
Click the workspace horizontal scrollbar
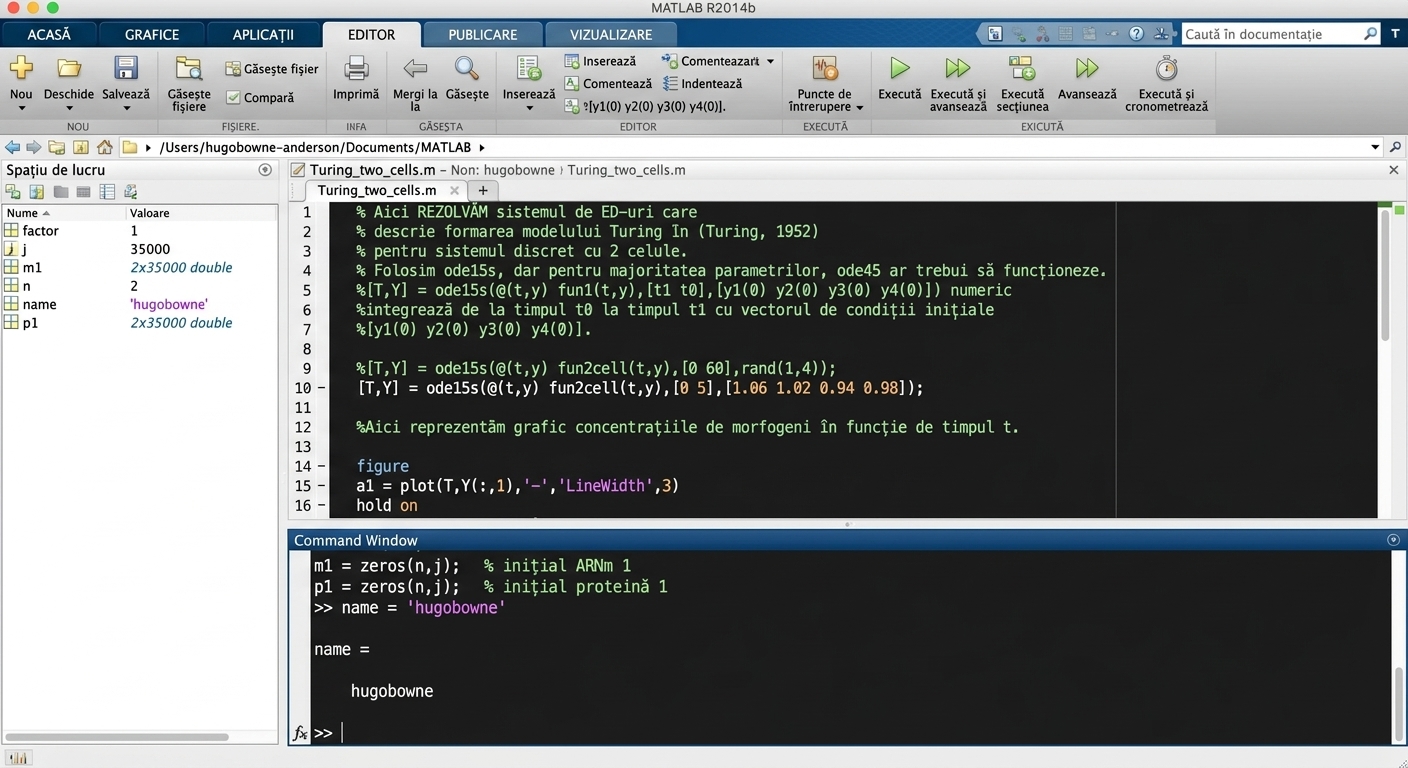coord(116,737)
